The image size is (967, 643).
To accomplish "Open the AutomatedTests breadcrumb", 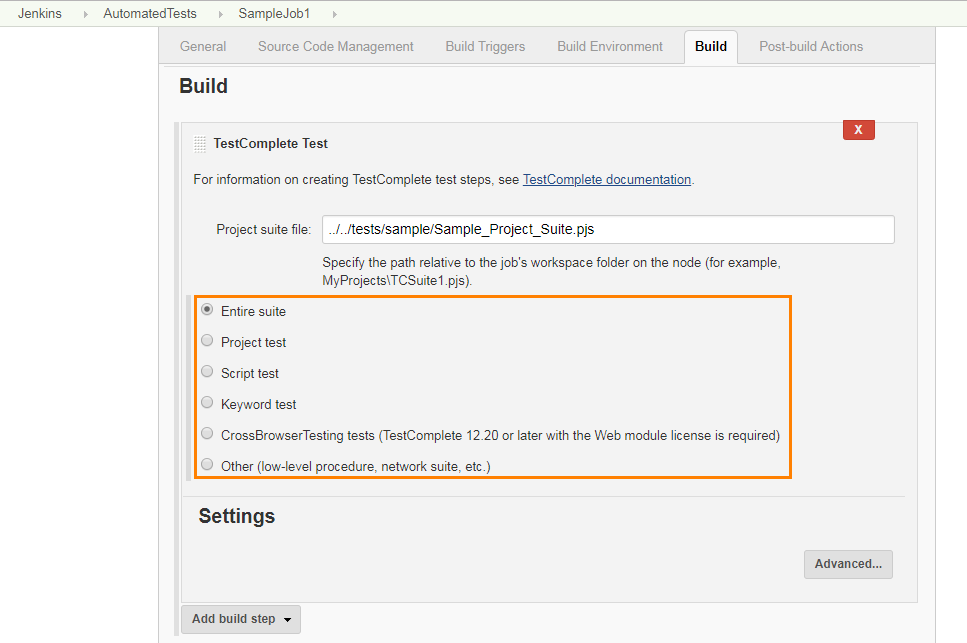I will click(x=150, y=14).
